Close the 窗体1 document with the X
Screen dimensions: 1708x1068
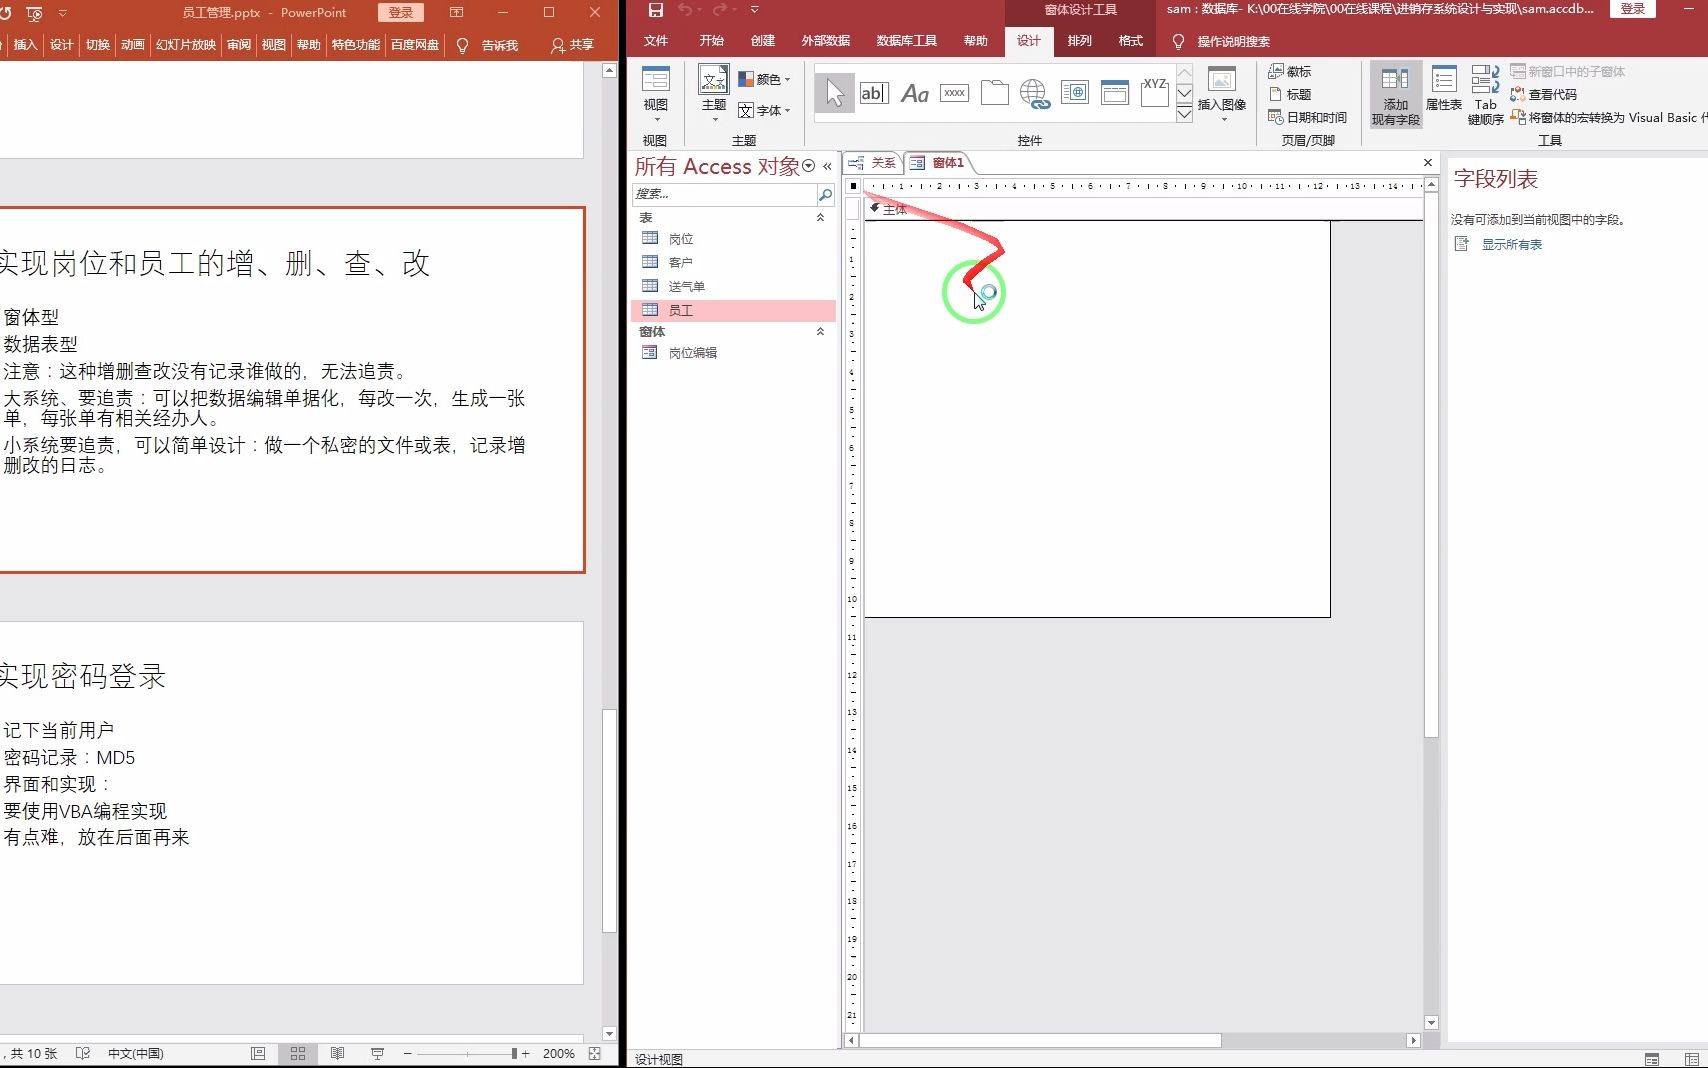coord(1428,162)
